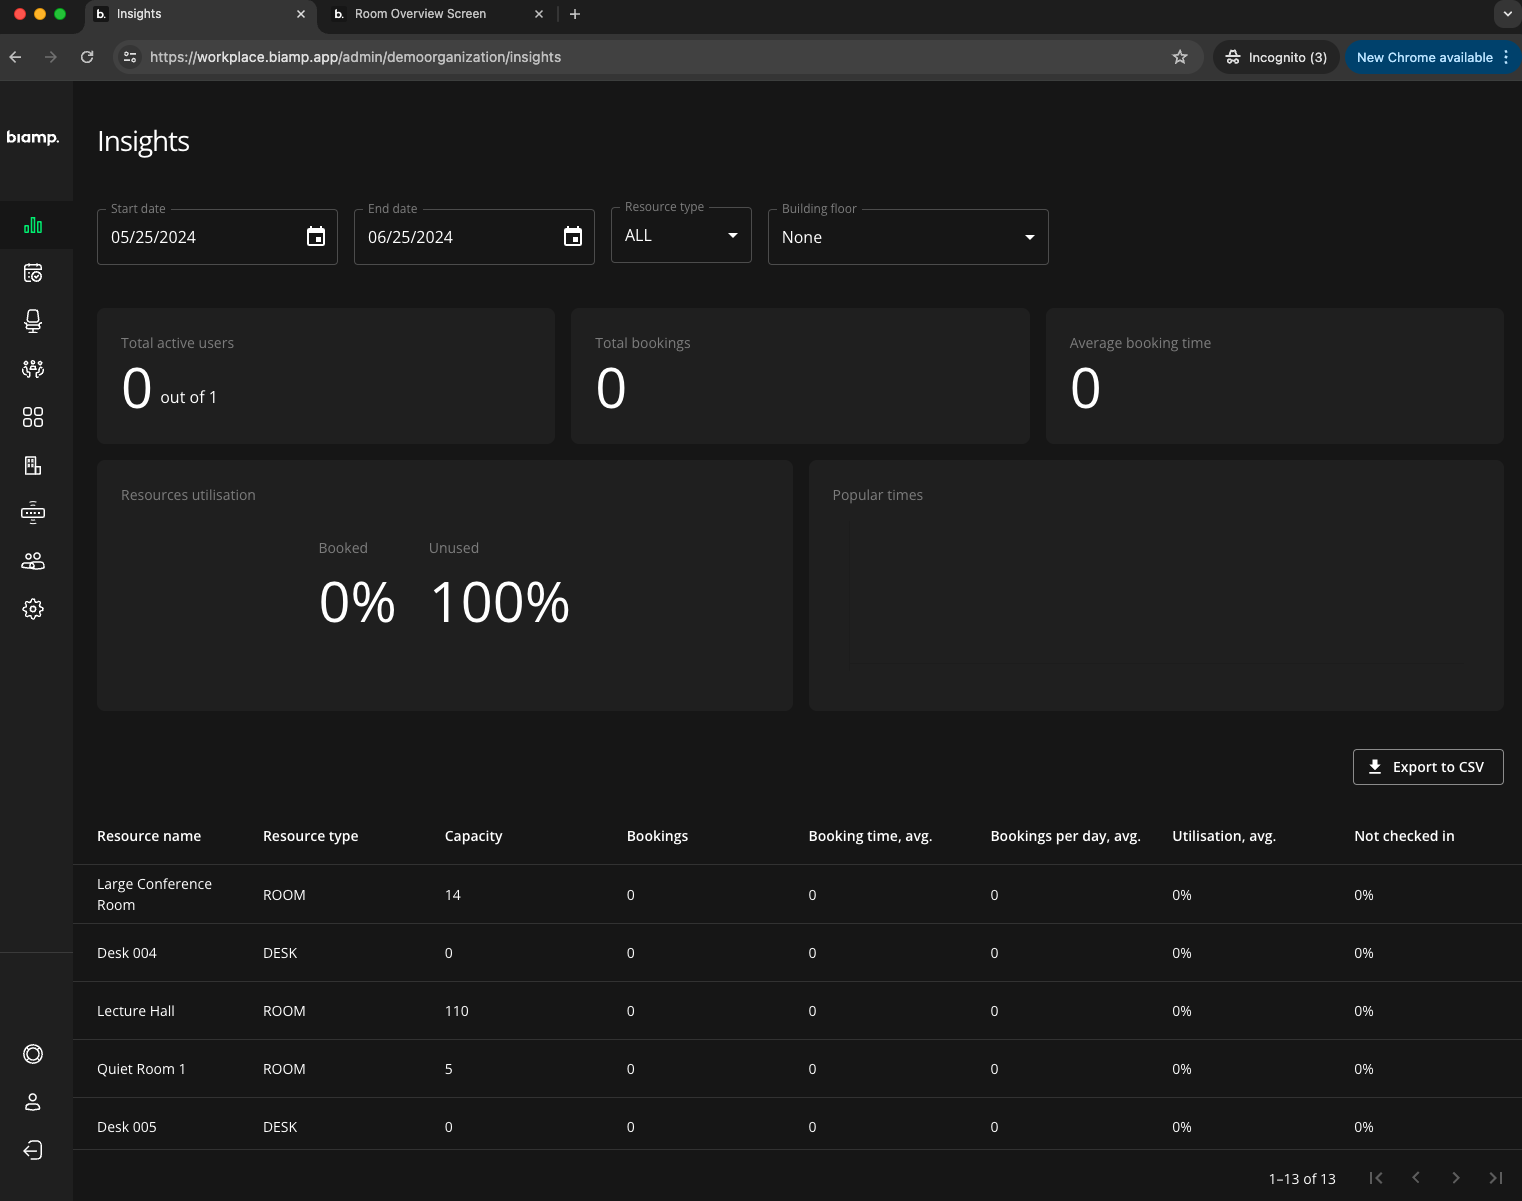Go to first page of table
This screenshot has height=1201, width=1522.
(1376, 1178)
